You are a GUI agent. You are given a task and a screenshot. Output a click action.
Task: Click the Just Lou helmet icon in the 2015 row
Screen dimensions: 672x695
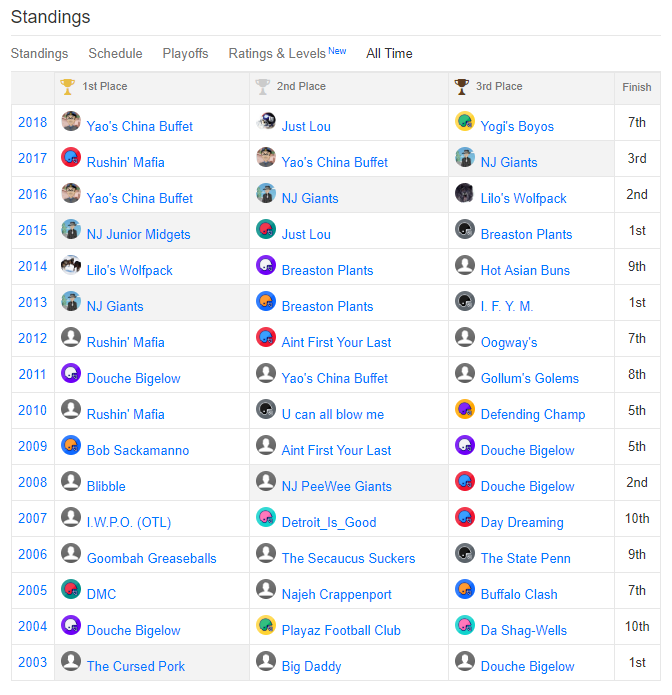(266, 229)
